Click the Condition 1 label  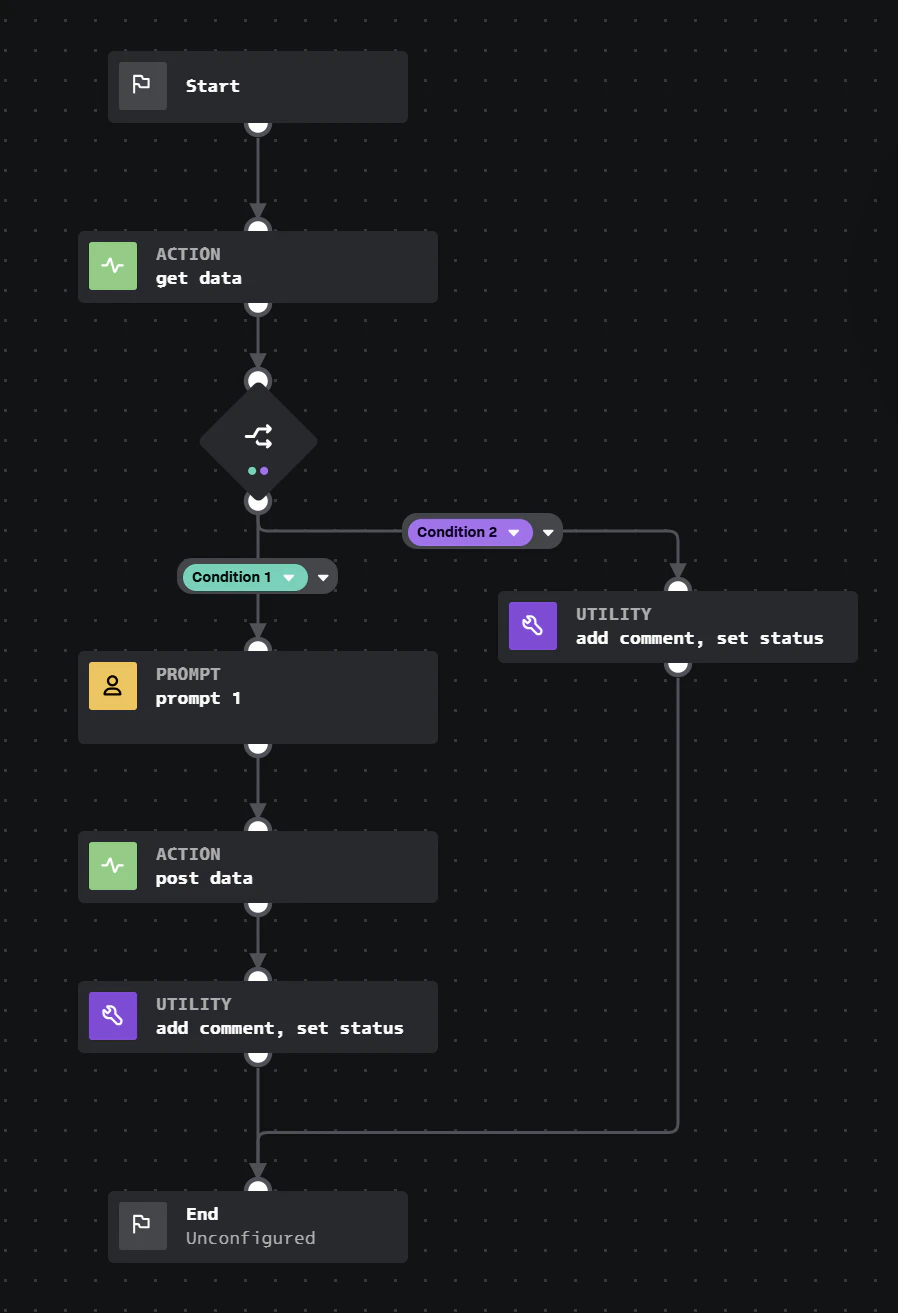[232, 577]
